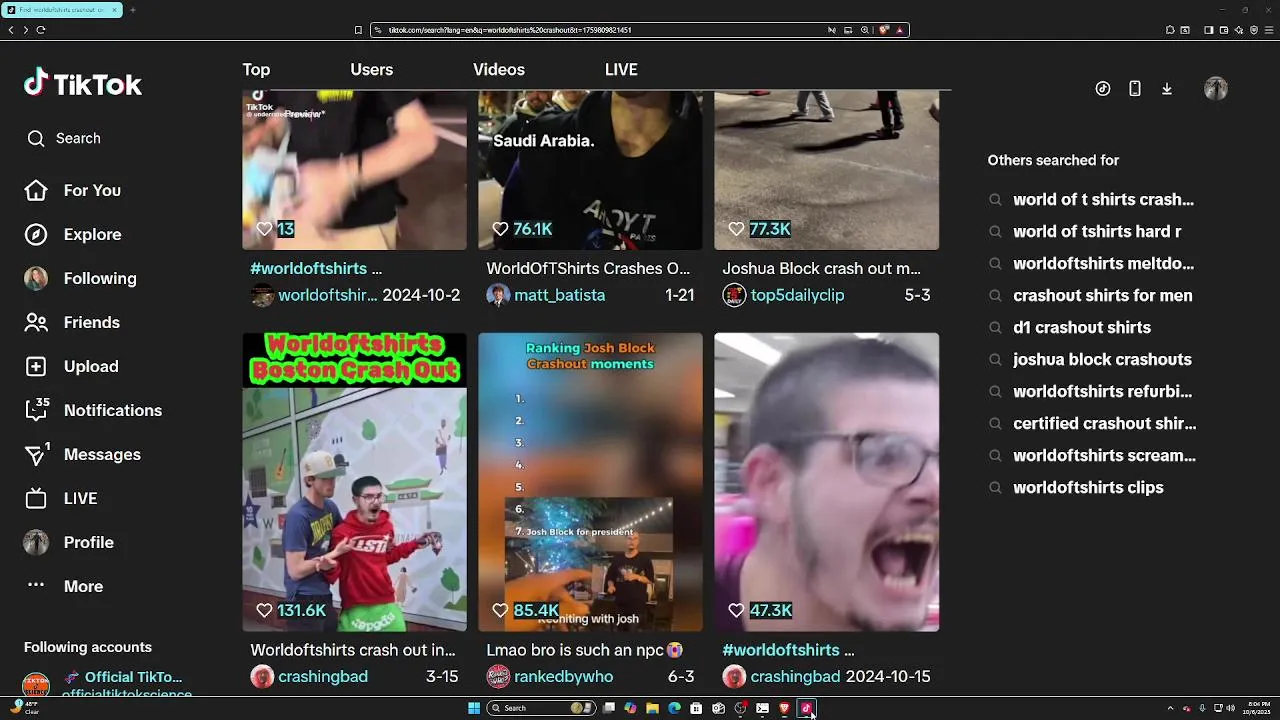This screenshot has height=720, width=1280.
Task: Click the browser back arrow
Action: click(11, 30)
